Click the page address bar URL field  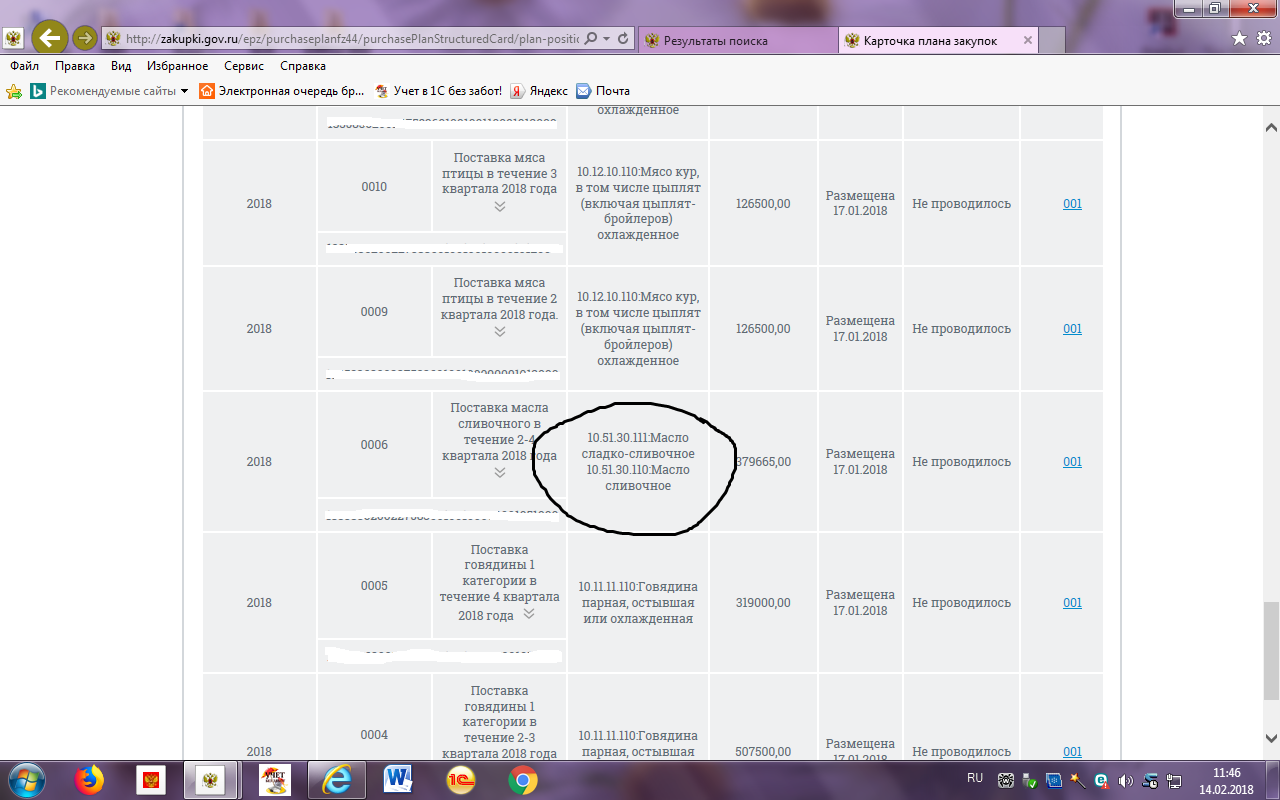tap(350, 39)
